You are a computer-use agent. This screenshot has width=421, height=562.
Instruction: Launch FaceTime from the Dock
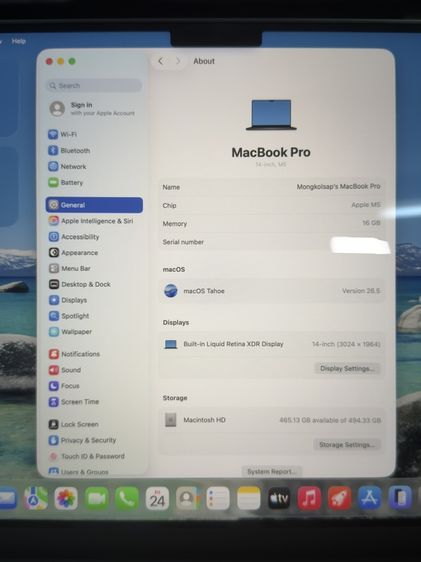(97, 498)
